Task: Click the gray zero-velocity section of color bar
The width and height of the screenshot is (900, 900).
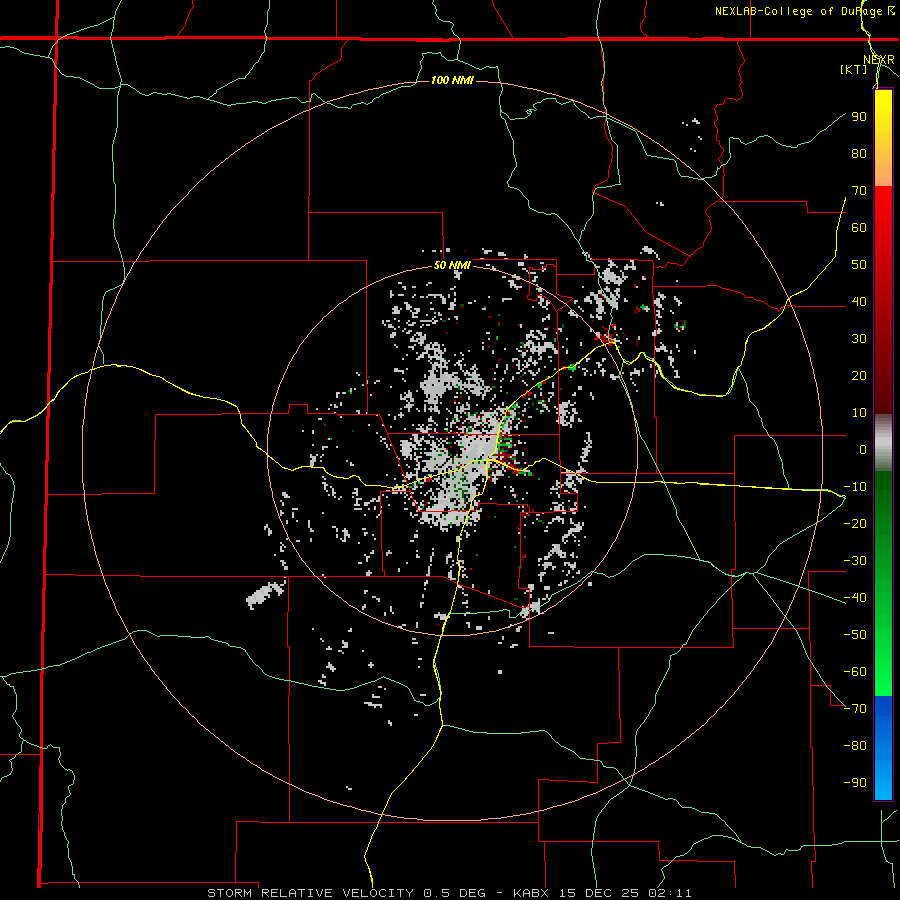Action: point(883,443)
